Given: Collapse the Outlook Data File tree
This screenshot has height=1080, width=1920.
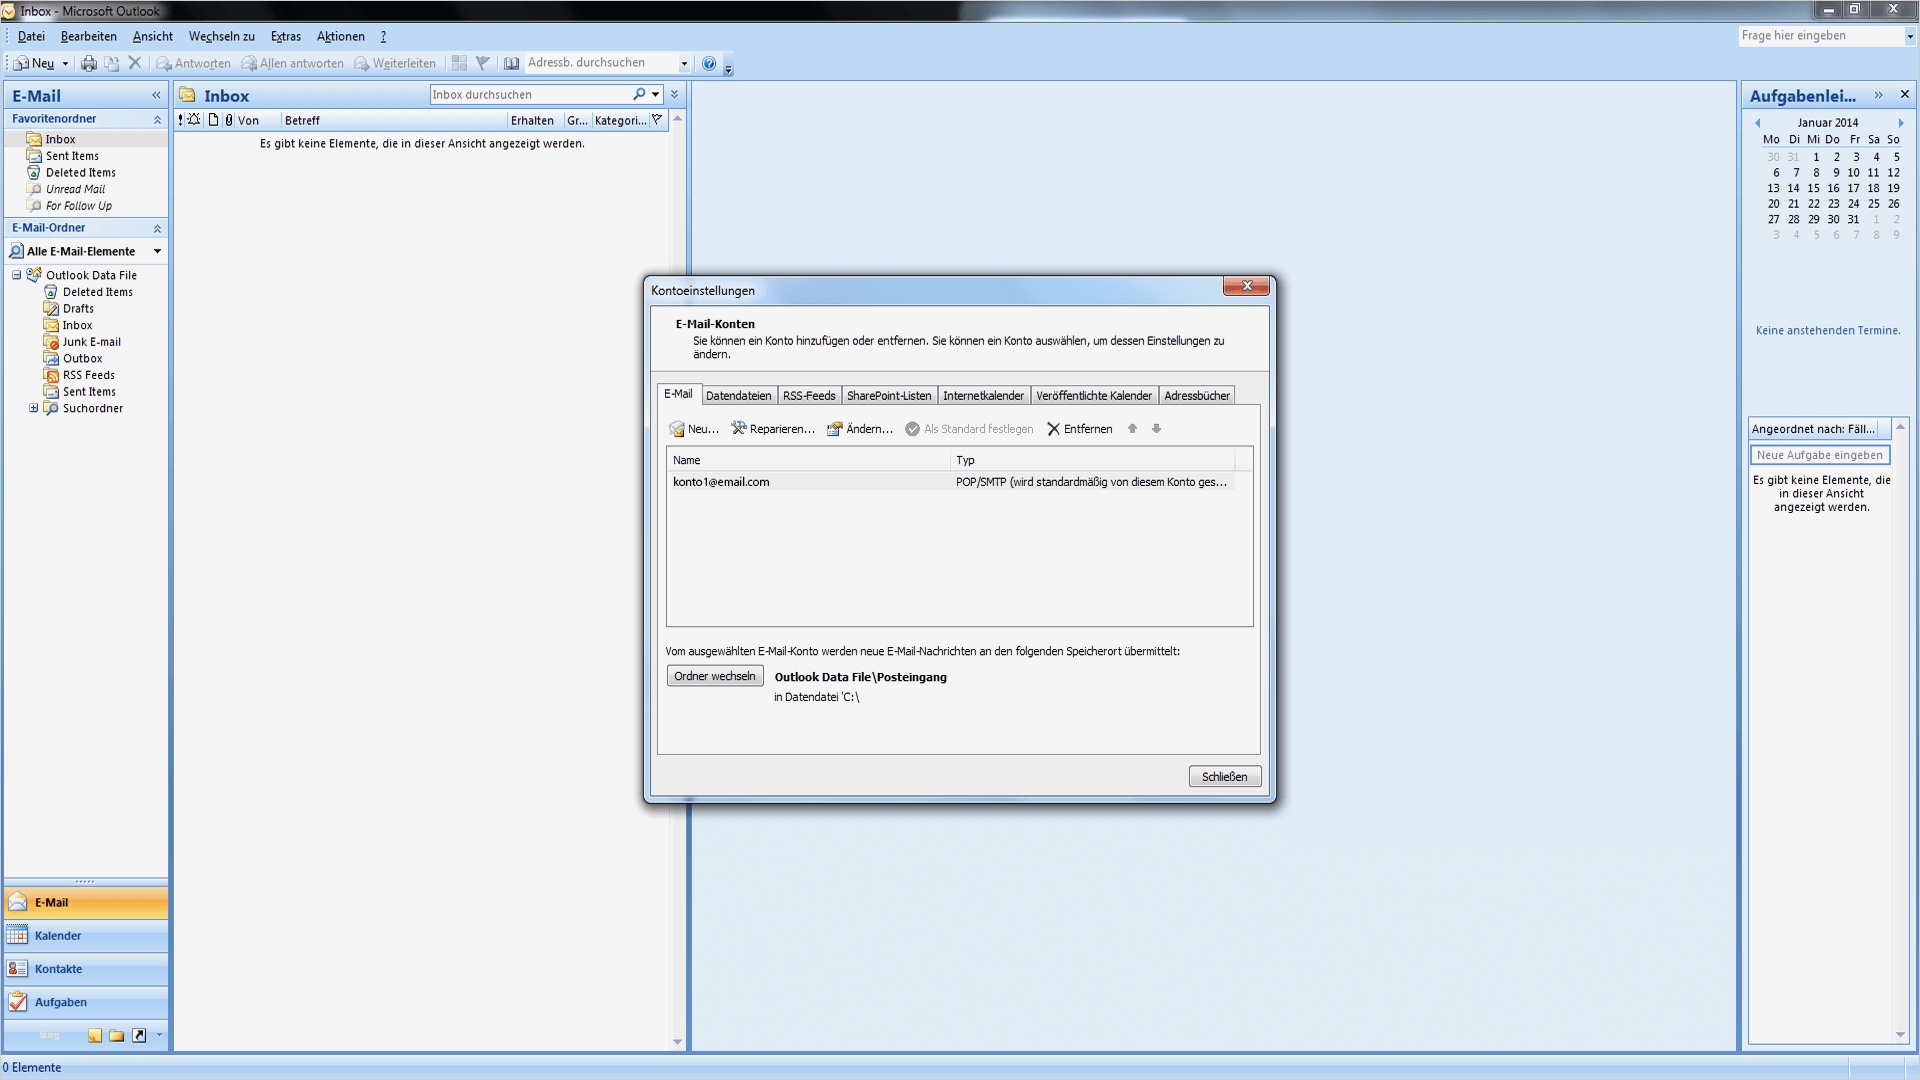Looking at the screenshot, I should (x=17, y=275).
